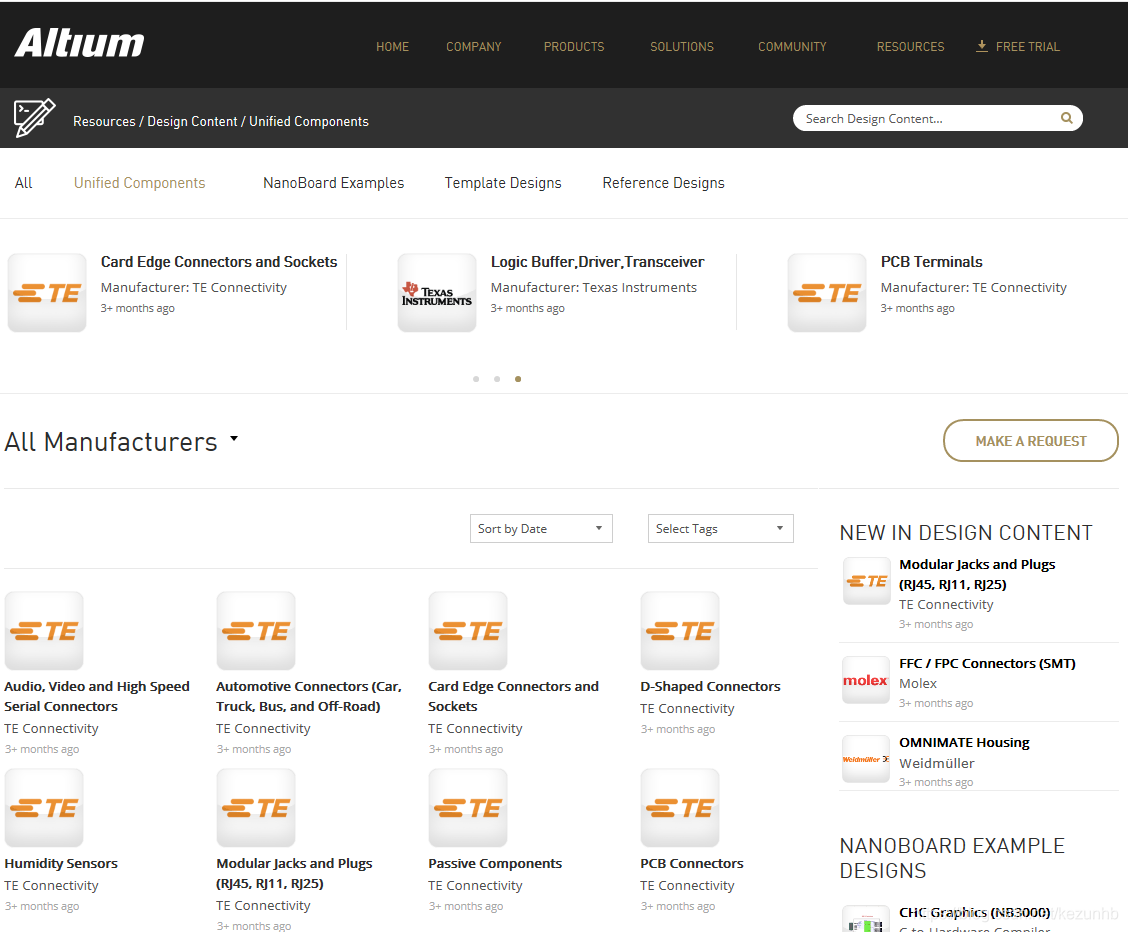Expand the All Manufacturers filter arrow
The image size is (1128, 932).
coord(234,438)
